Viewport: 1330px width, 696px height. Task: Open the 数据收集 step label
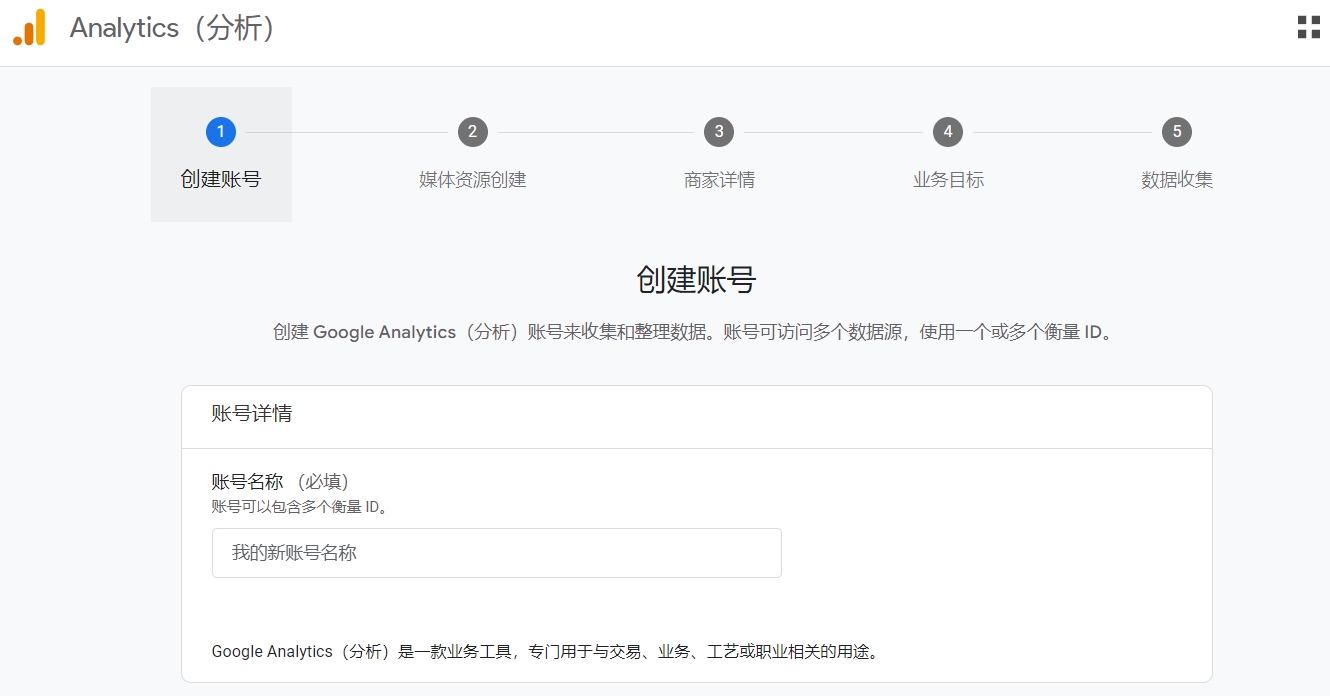pos(1176,180)
